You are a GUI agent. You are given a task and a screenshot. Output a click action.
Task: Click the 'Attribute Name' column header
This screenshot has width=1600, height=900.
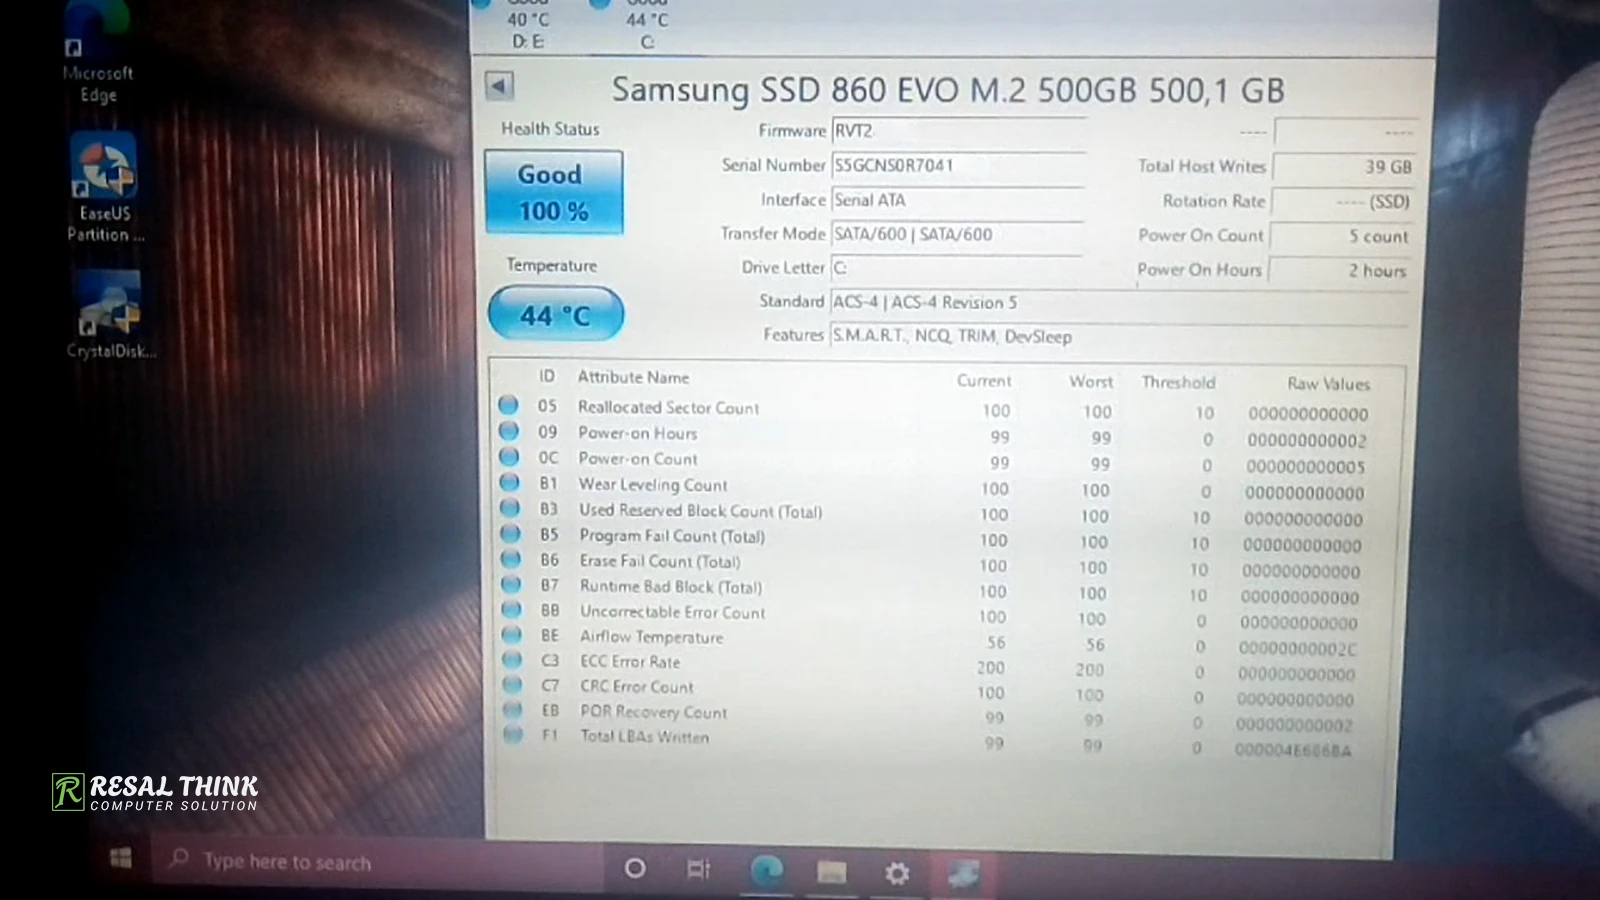tap(633, 377)
